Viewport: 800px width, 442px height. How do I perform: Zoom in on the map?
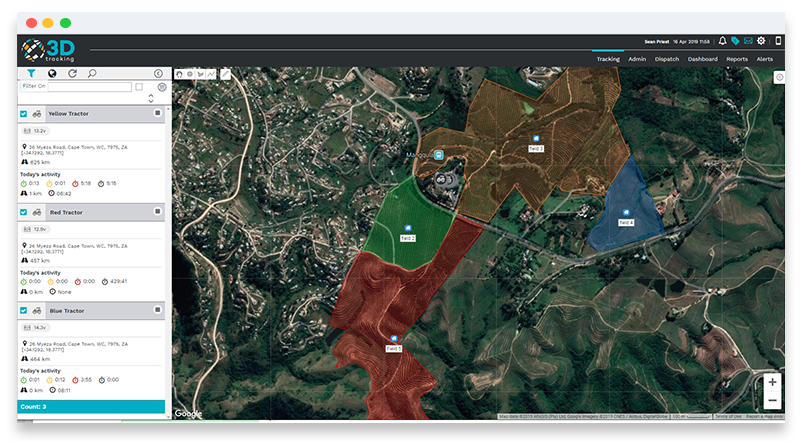click(x=772, y=382)
